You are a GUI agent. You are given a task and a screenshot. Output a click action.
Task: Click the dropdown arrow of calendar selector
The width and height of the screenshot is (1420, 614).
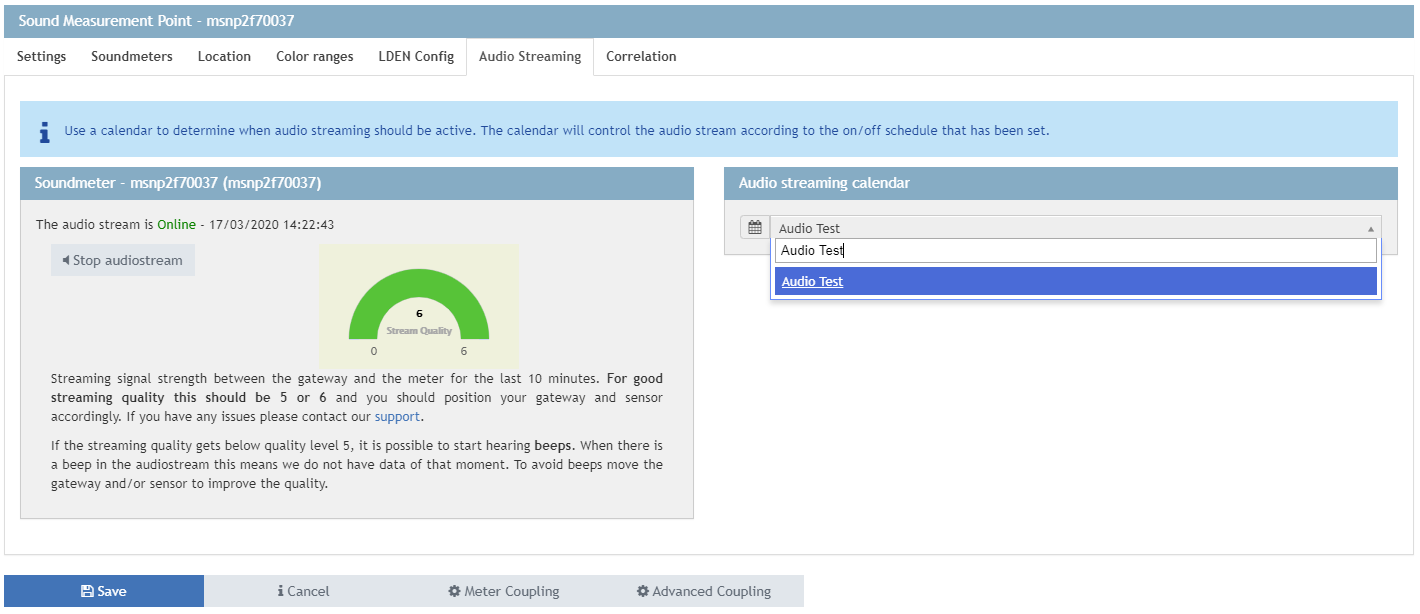tap(1370, 229)
